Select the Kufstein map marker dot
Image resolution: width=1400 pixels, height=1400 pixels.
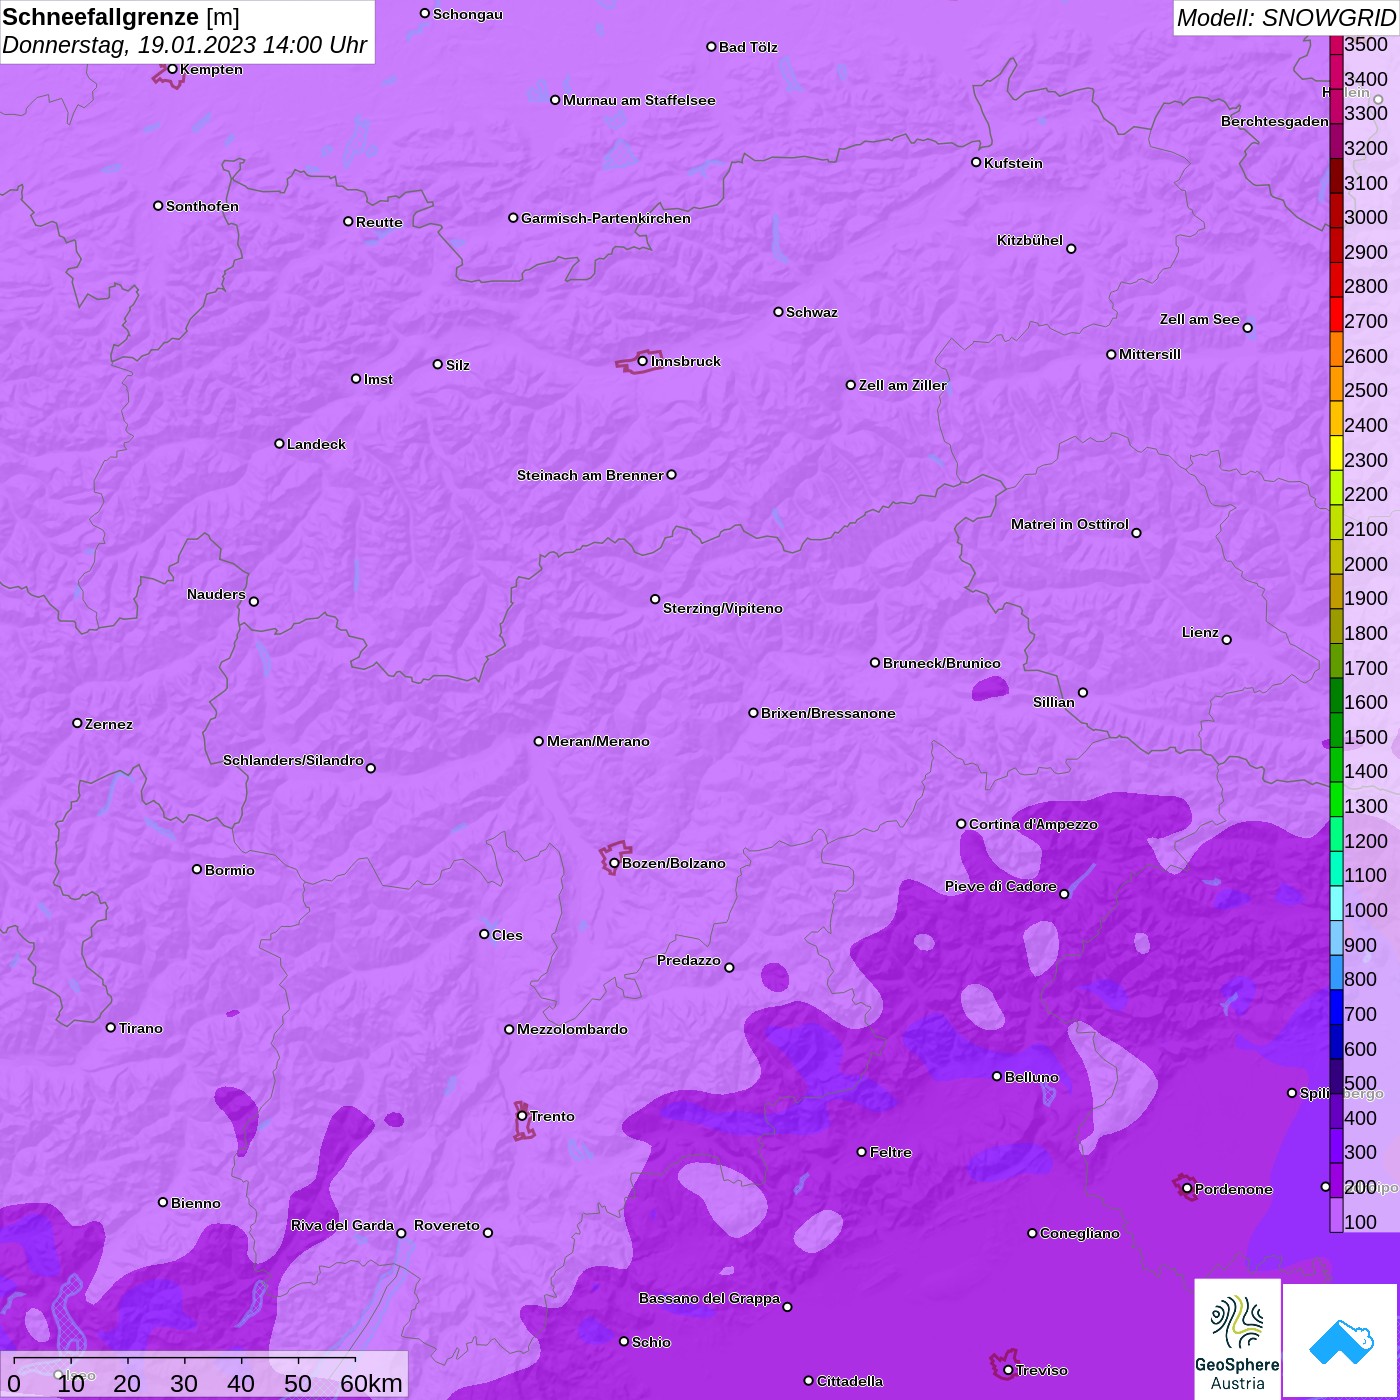point(976,162)
